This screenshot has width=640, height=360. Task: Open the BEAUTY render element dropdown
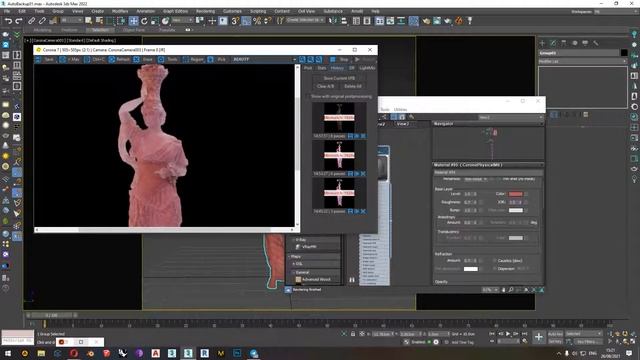tap(264, 60)
